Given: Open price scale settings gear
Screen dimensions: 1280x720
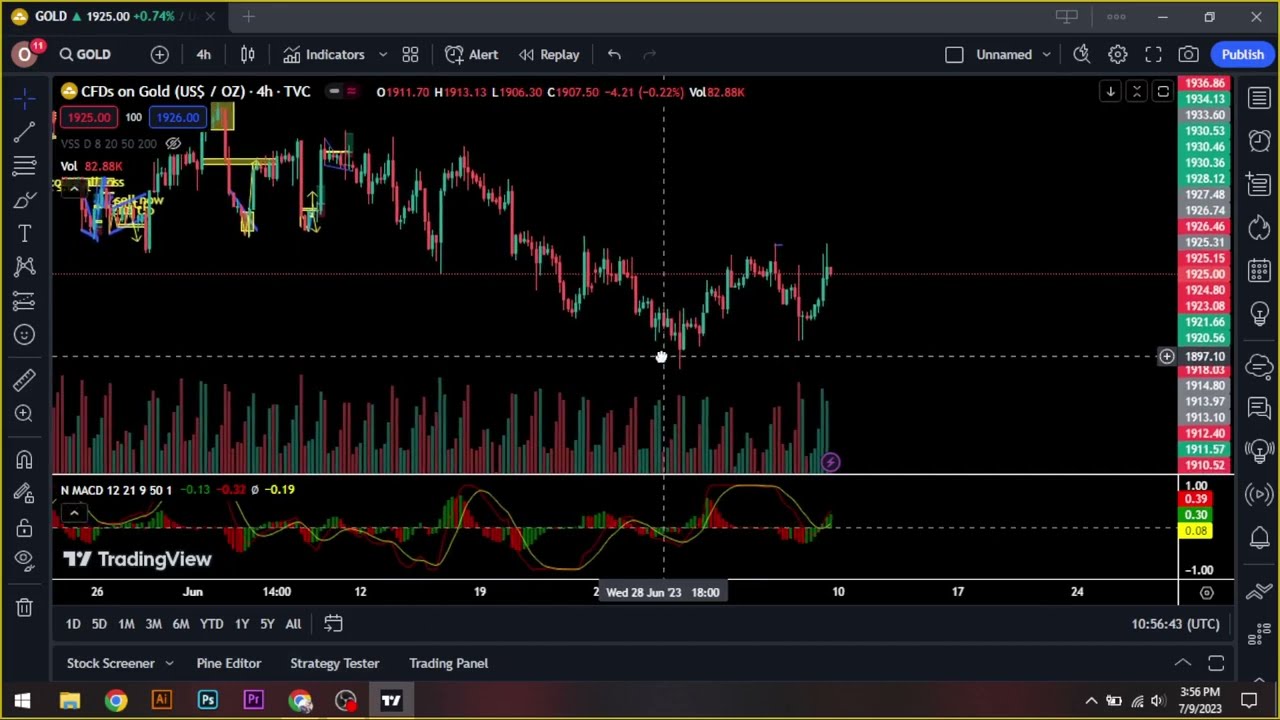Looking at the screenshot, I should 1207,593.
